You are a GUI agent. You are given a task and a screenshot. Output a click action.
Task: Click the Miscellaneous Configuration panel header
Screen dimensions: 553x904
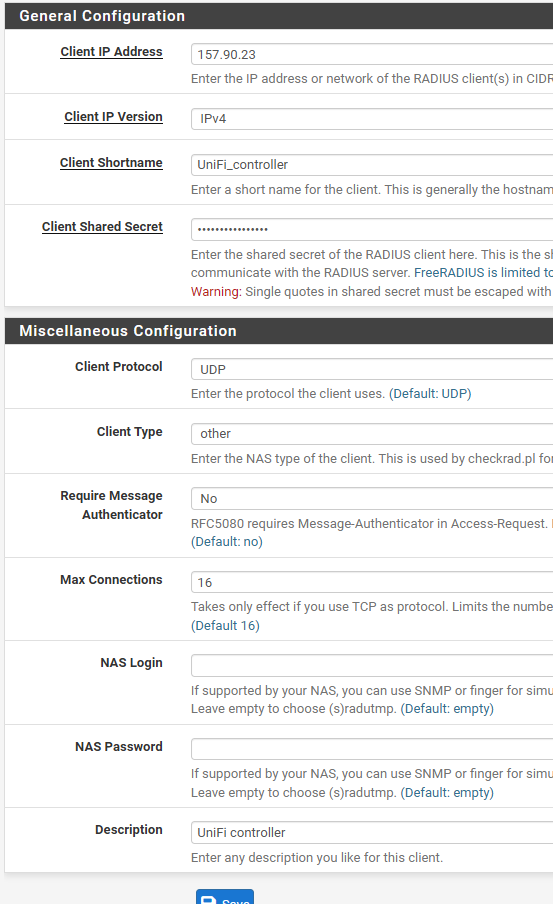click(279, 331)
